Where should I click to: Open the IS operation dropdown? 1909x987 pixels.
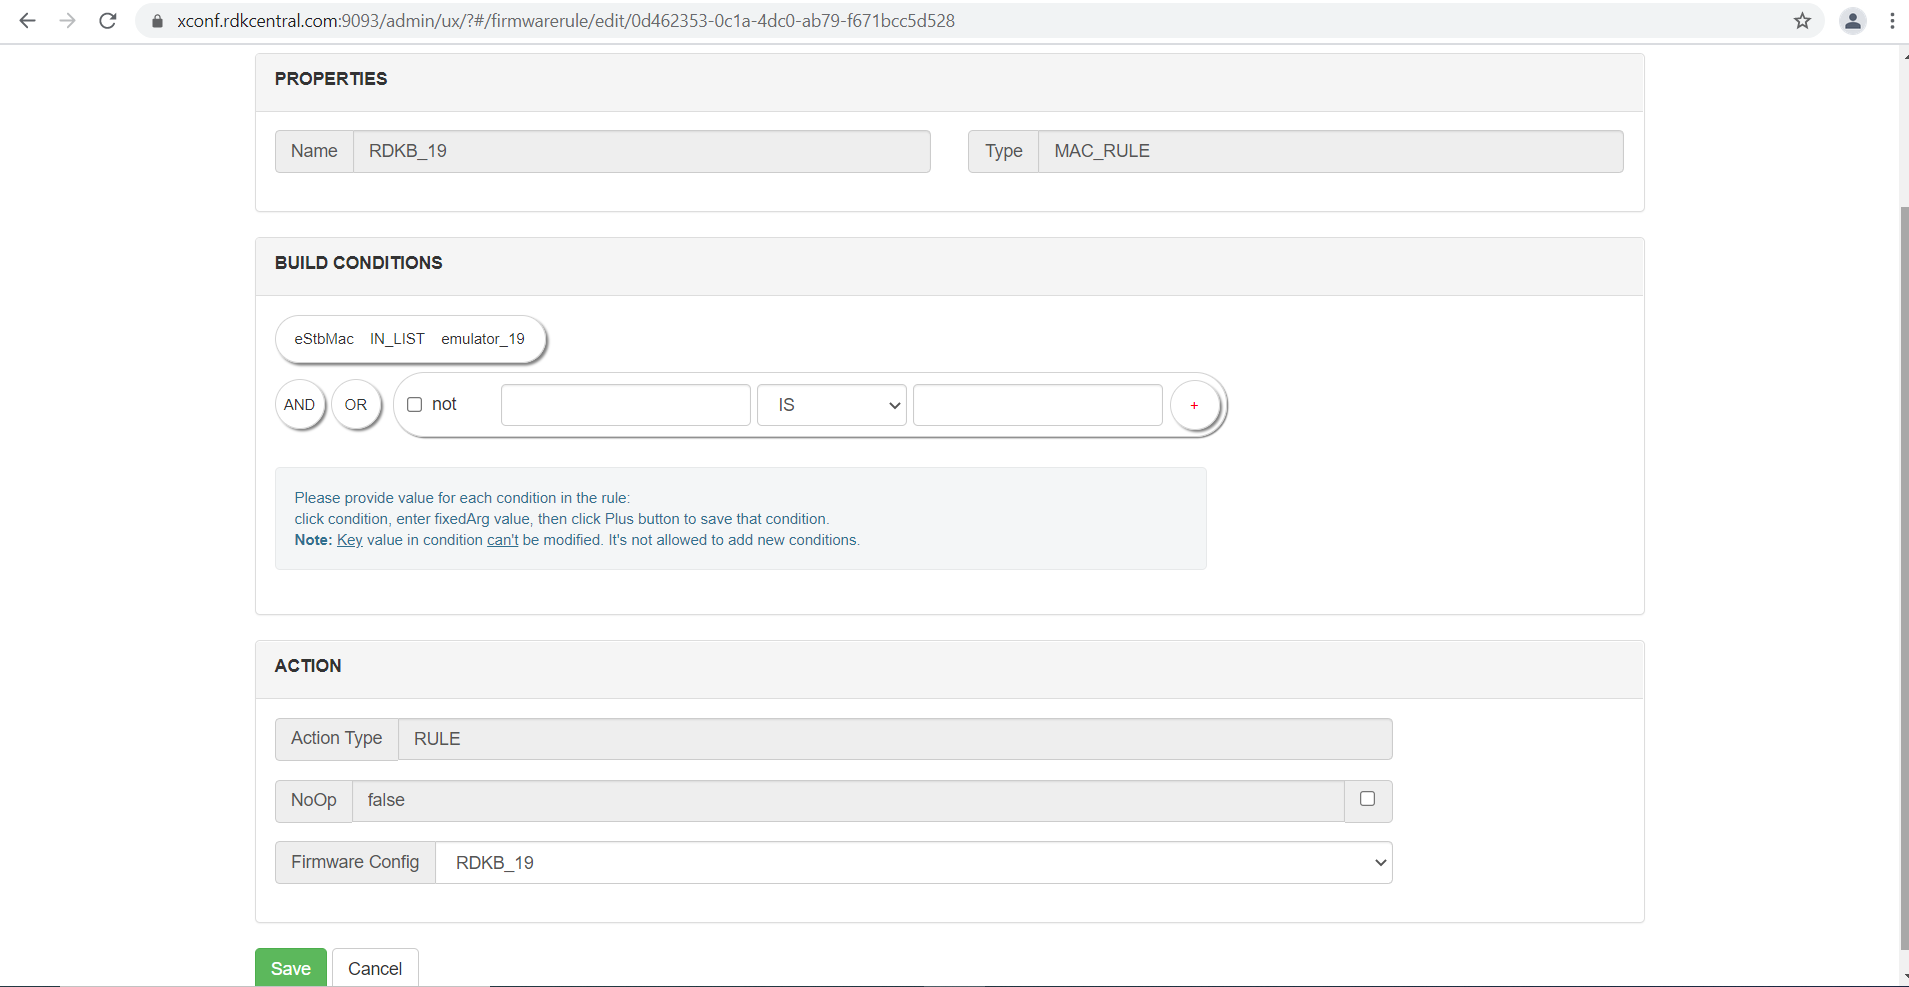tap(831, 405)
